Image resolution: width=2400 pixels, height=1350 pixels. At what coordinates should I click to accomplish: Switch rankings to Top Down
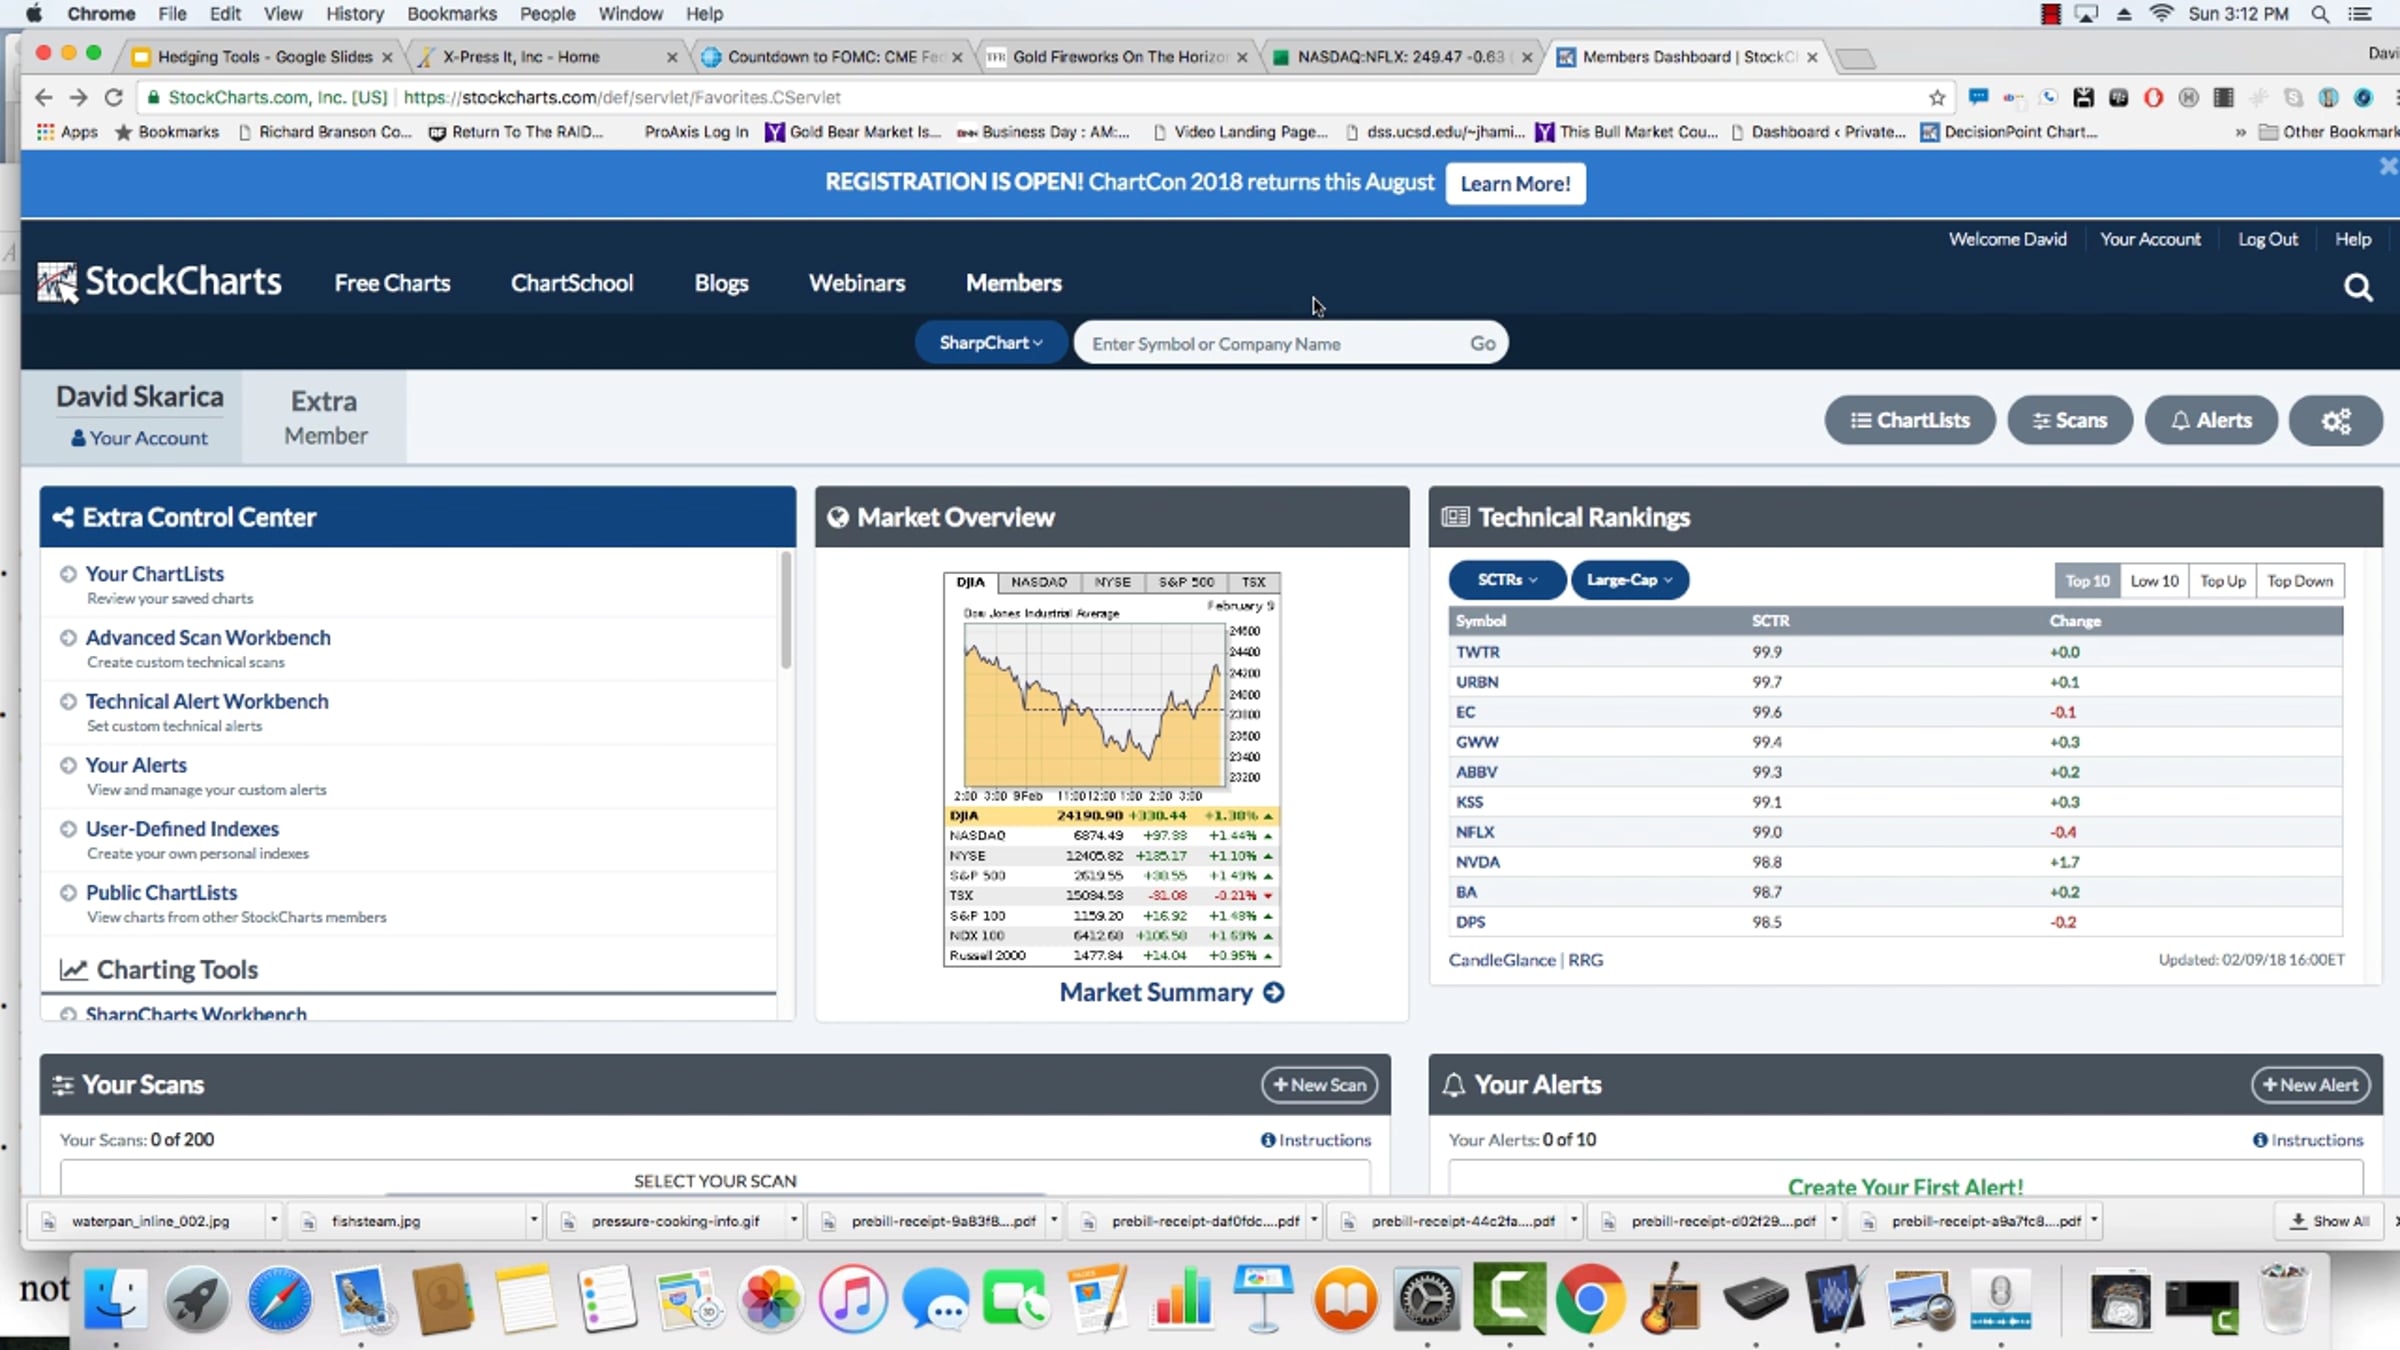(x=2300, y=581)
